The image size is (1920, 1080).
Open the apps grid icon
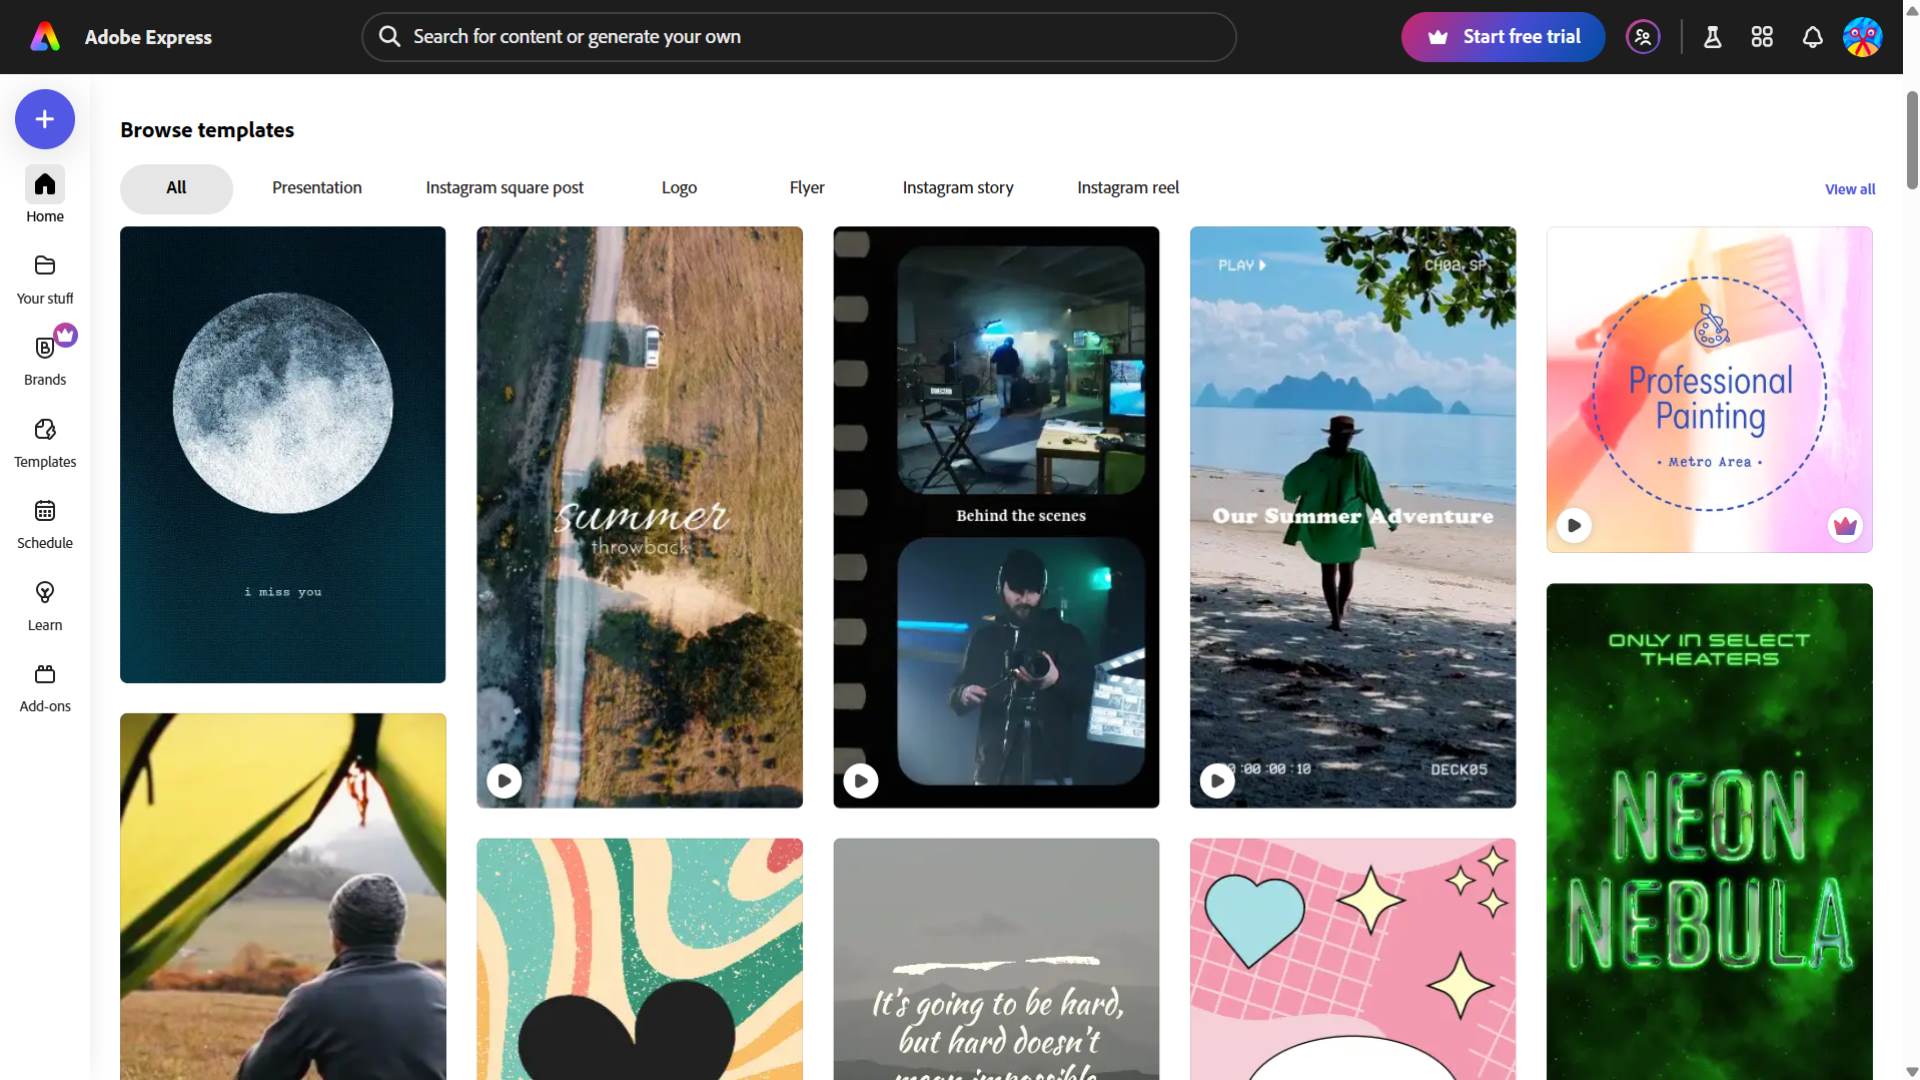pyautogui.click(x=1762, y=37)
